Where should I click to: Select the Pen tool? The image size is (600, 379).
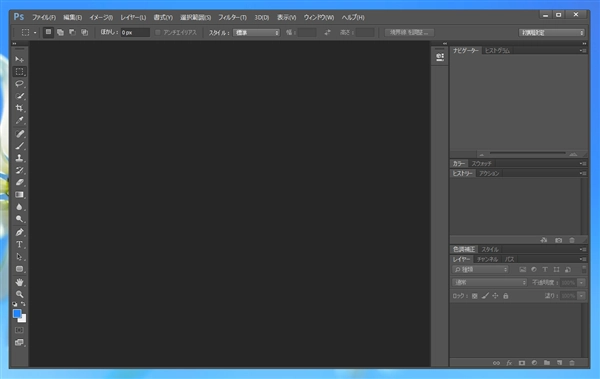coord(19,232)
